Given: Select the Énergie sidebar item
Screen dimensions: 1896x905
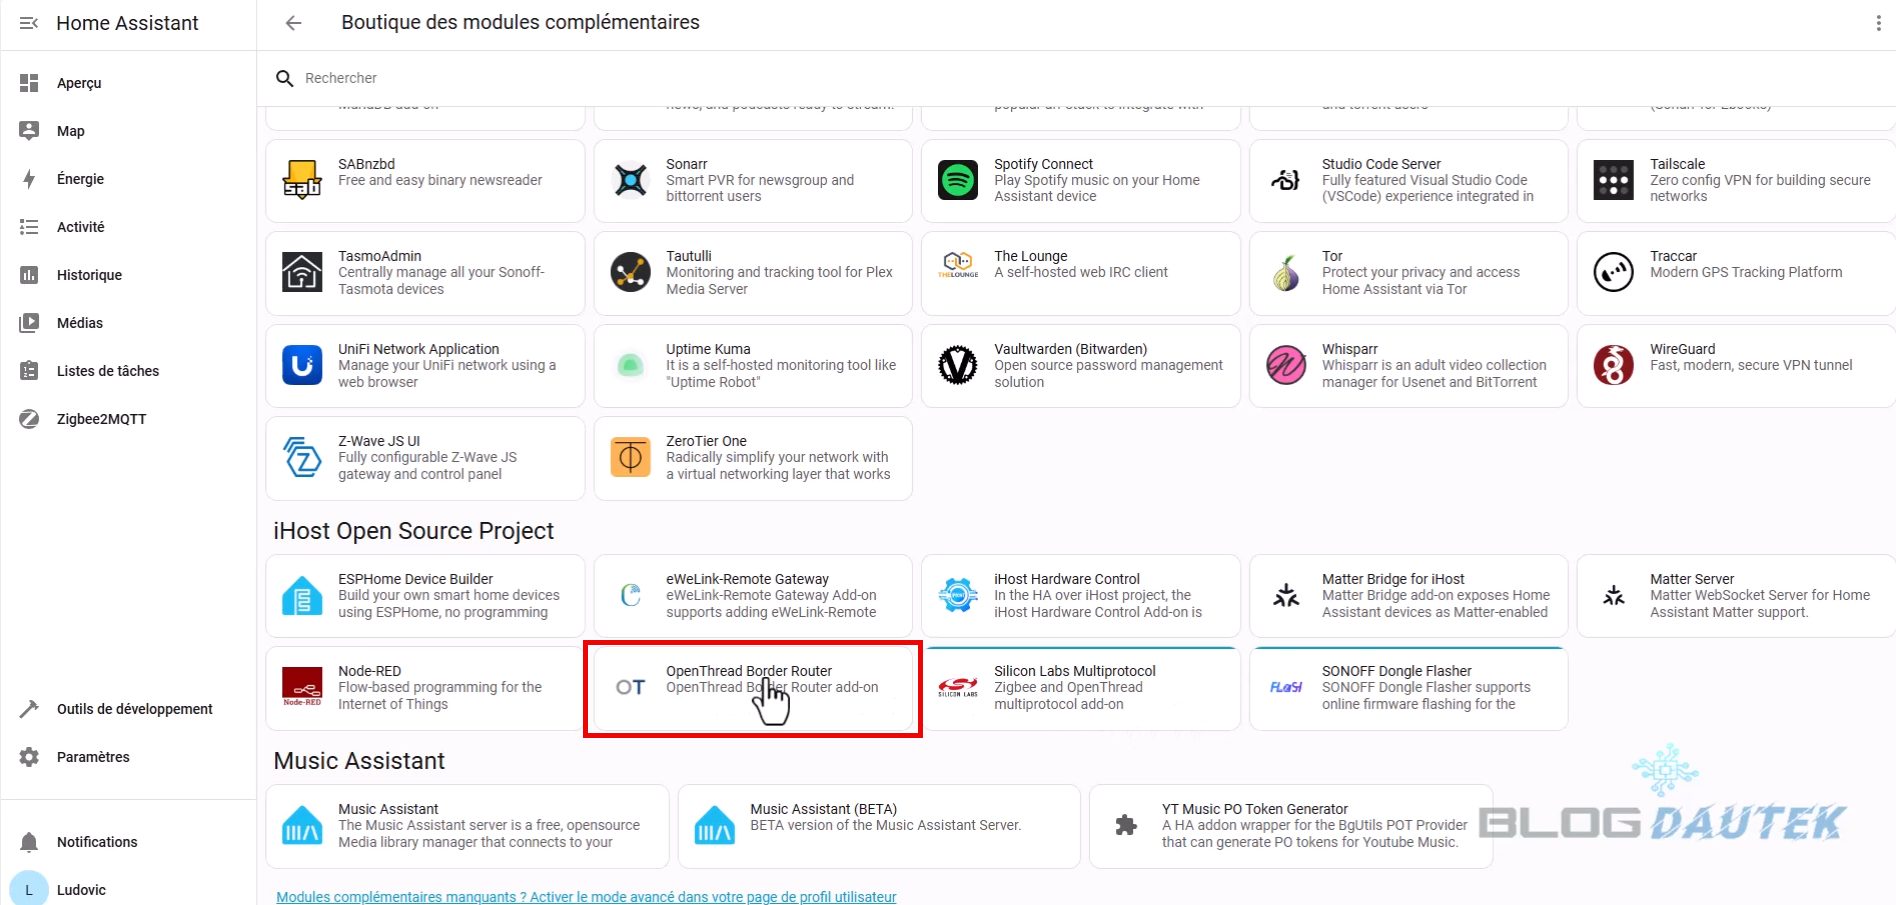Looking at the screenshot, I should pos(80,179).
